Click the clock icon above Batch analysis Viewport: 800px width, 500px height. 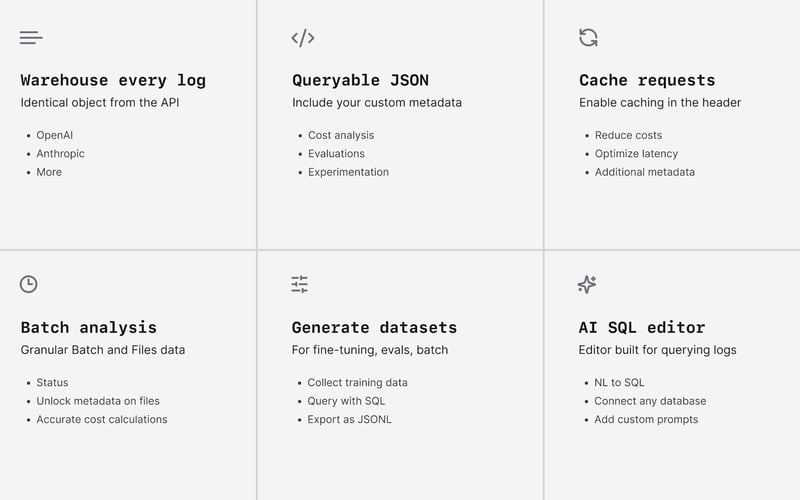pyautogui.click(x=29, y=284)
